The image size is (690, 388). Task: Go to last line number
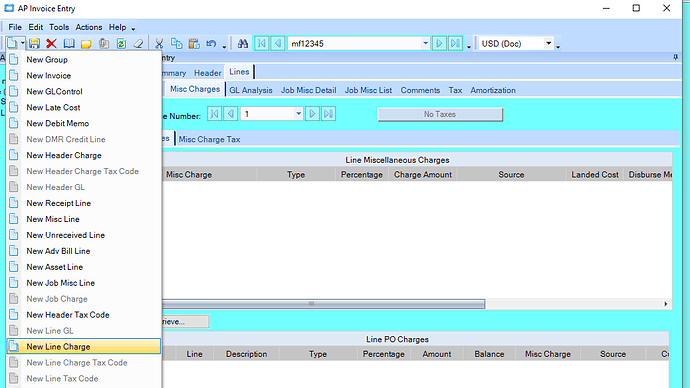coord(328,114)
